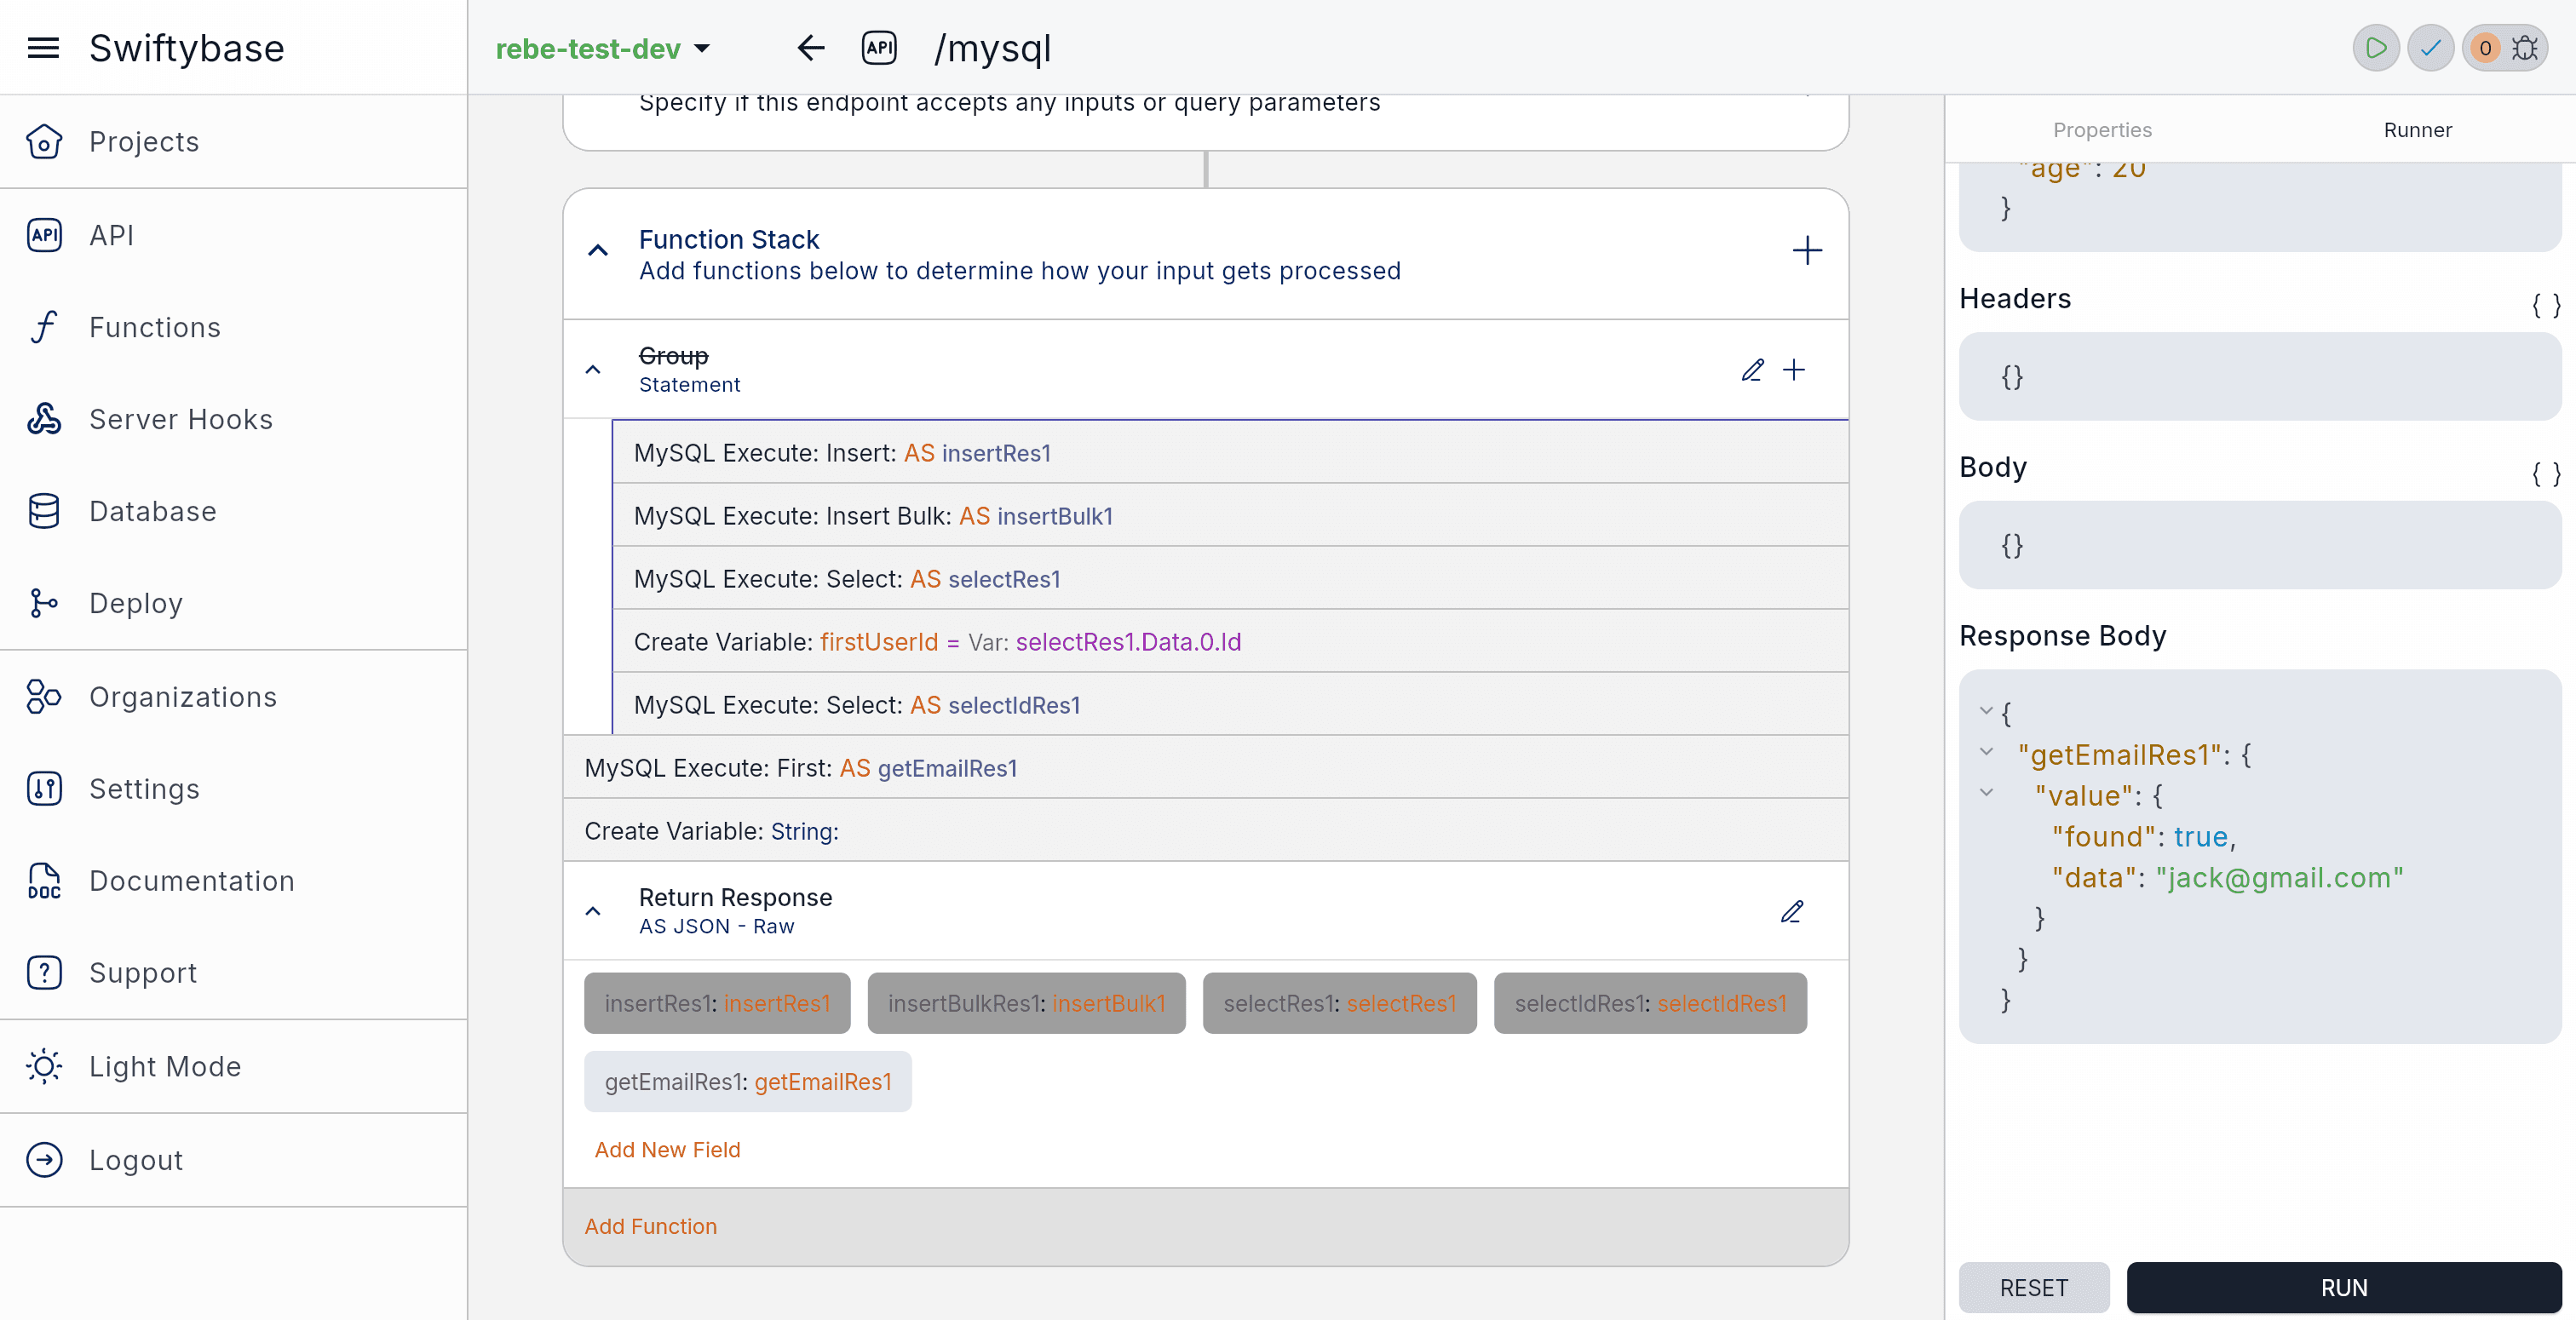Collapse the value node in response
Image resolution: width=2576 pixels, height=1320 pixels.
pos(1986,793)
